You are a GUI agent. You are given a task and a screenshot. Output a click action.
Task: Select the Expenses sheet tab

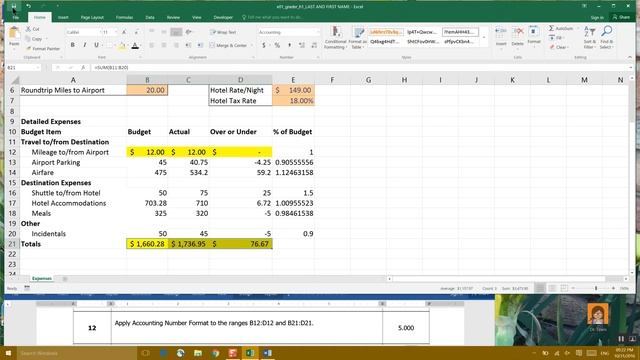point(42,278)
